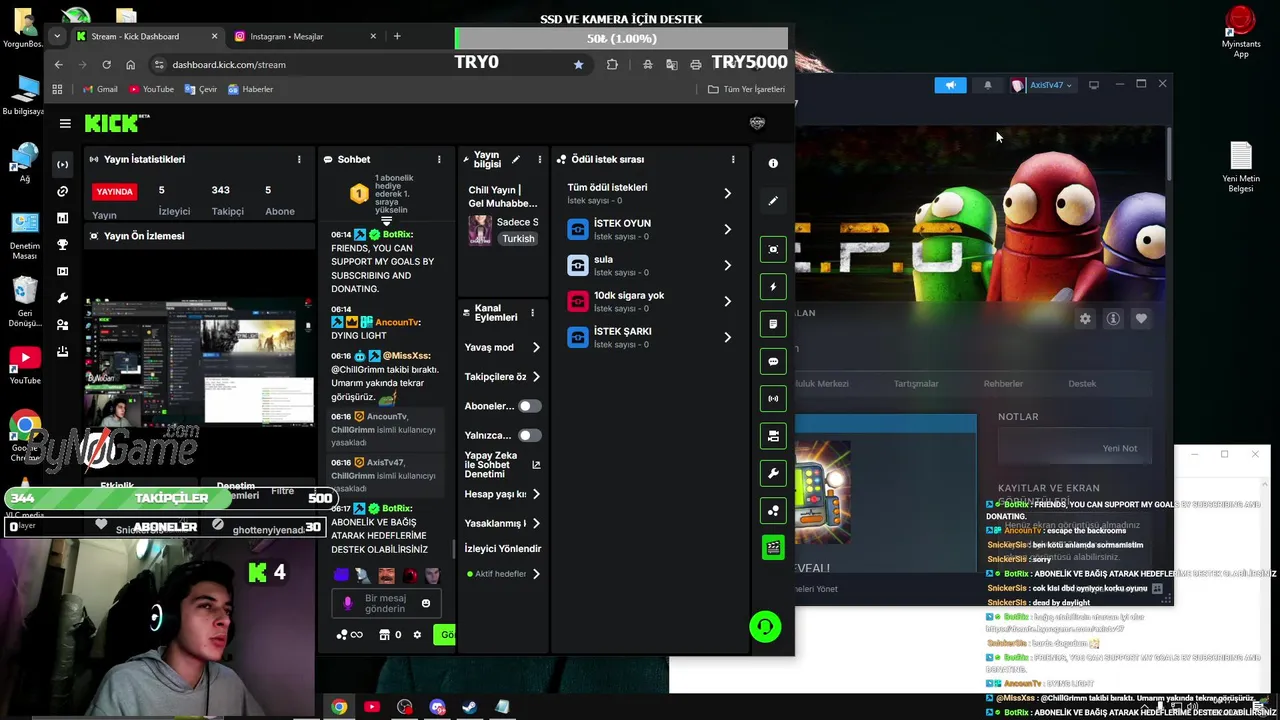Open Tartışmalar tab in Steam
The image size is (1280, 720).
pyautogui.click(x=916, y=384)
